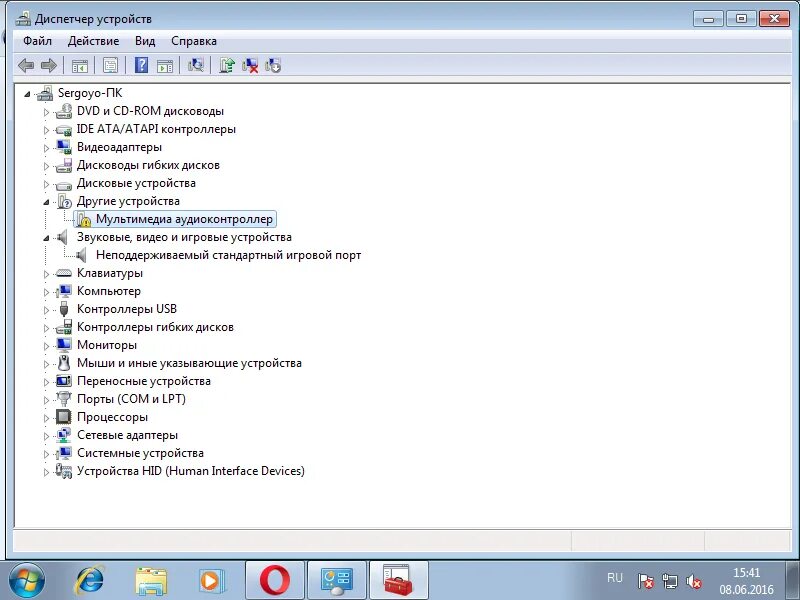Viewport: 800px width, 600px height.
Task: Click the network tray icon
Action: [x=669, y=581]
